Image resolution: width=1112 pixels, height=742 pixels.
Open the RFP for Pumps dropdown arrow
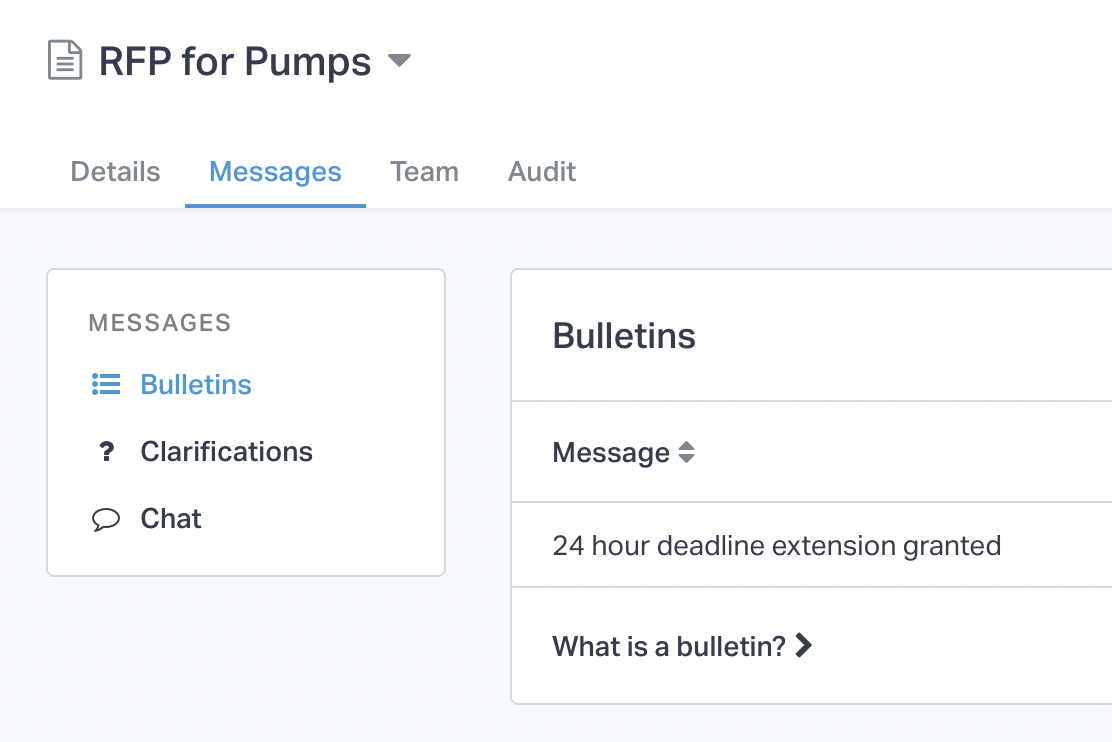pyautogui.click(x=399, y=60)
